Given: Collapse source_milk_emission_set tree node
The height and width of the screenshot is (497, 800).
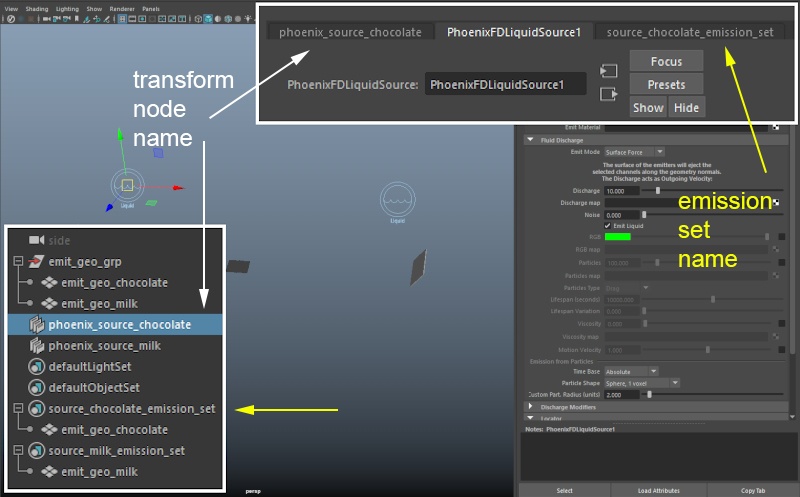Looking at the screenshot, I should pos(18,451).
